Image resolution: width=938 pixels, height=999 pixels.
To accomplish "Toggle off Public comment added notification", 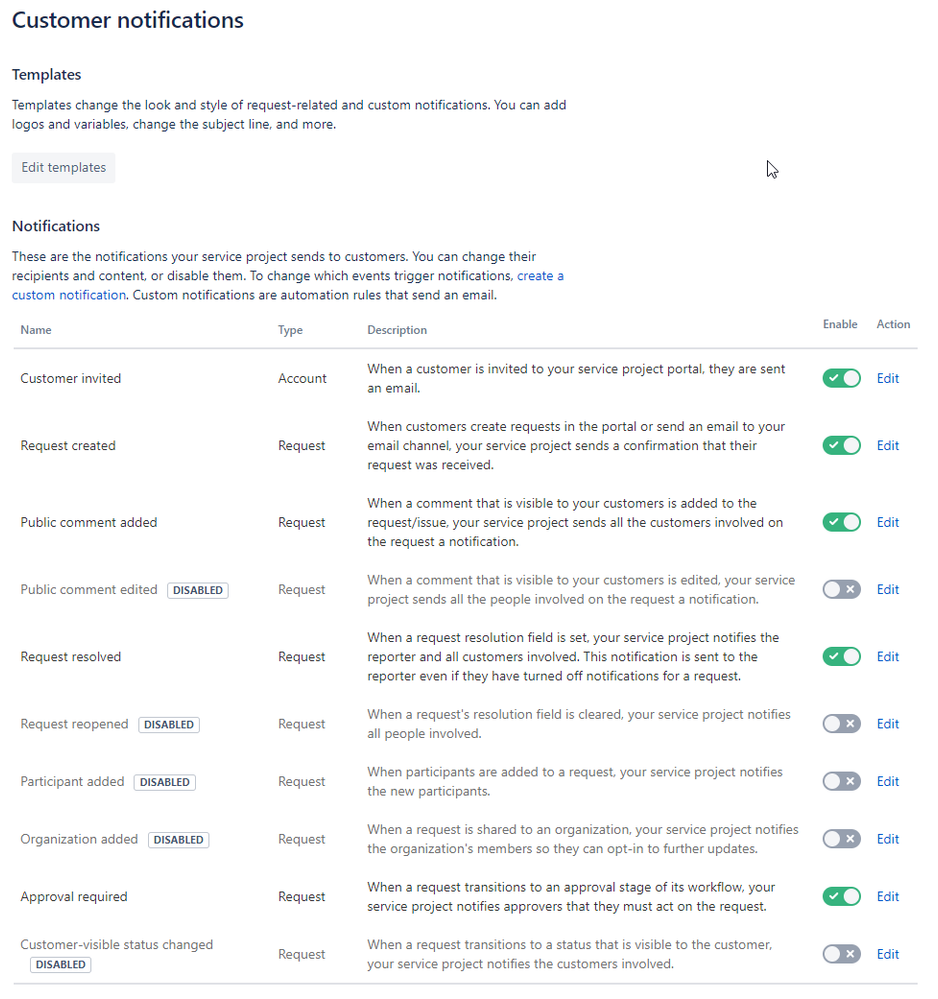I will pos(841,522).
